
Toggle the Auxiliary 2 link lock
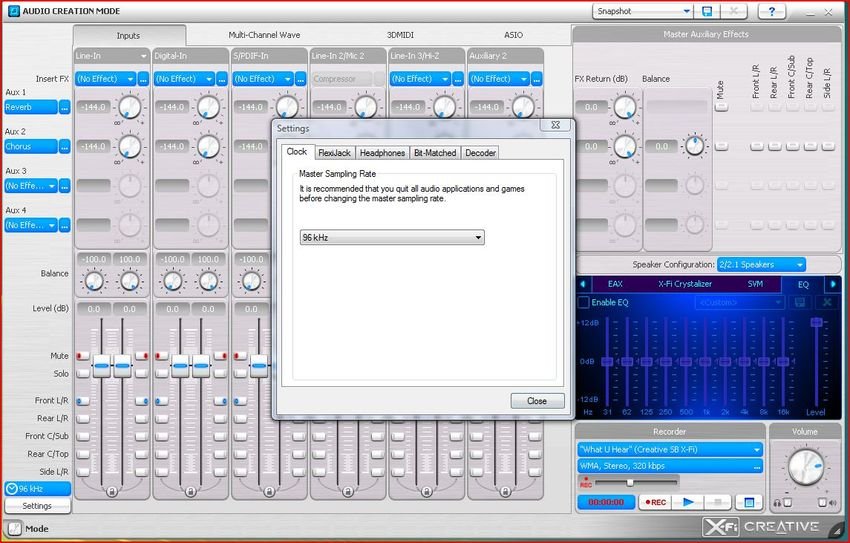pyautogui.click(x=505, y=492)
